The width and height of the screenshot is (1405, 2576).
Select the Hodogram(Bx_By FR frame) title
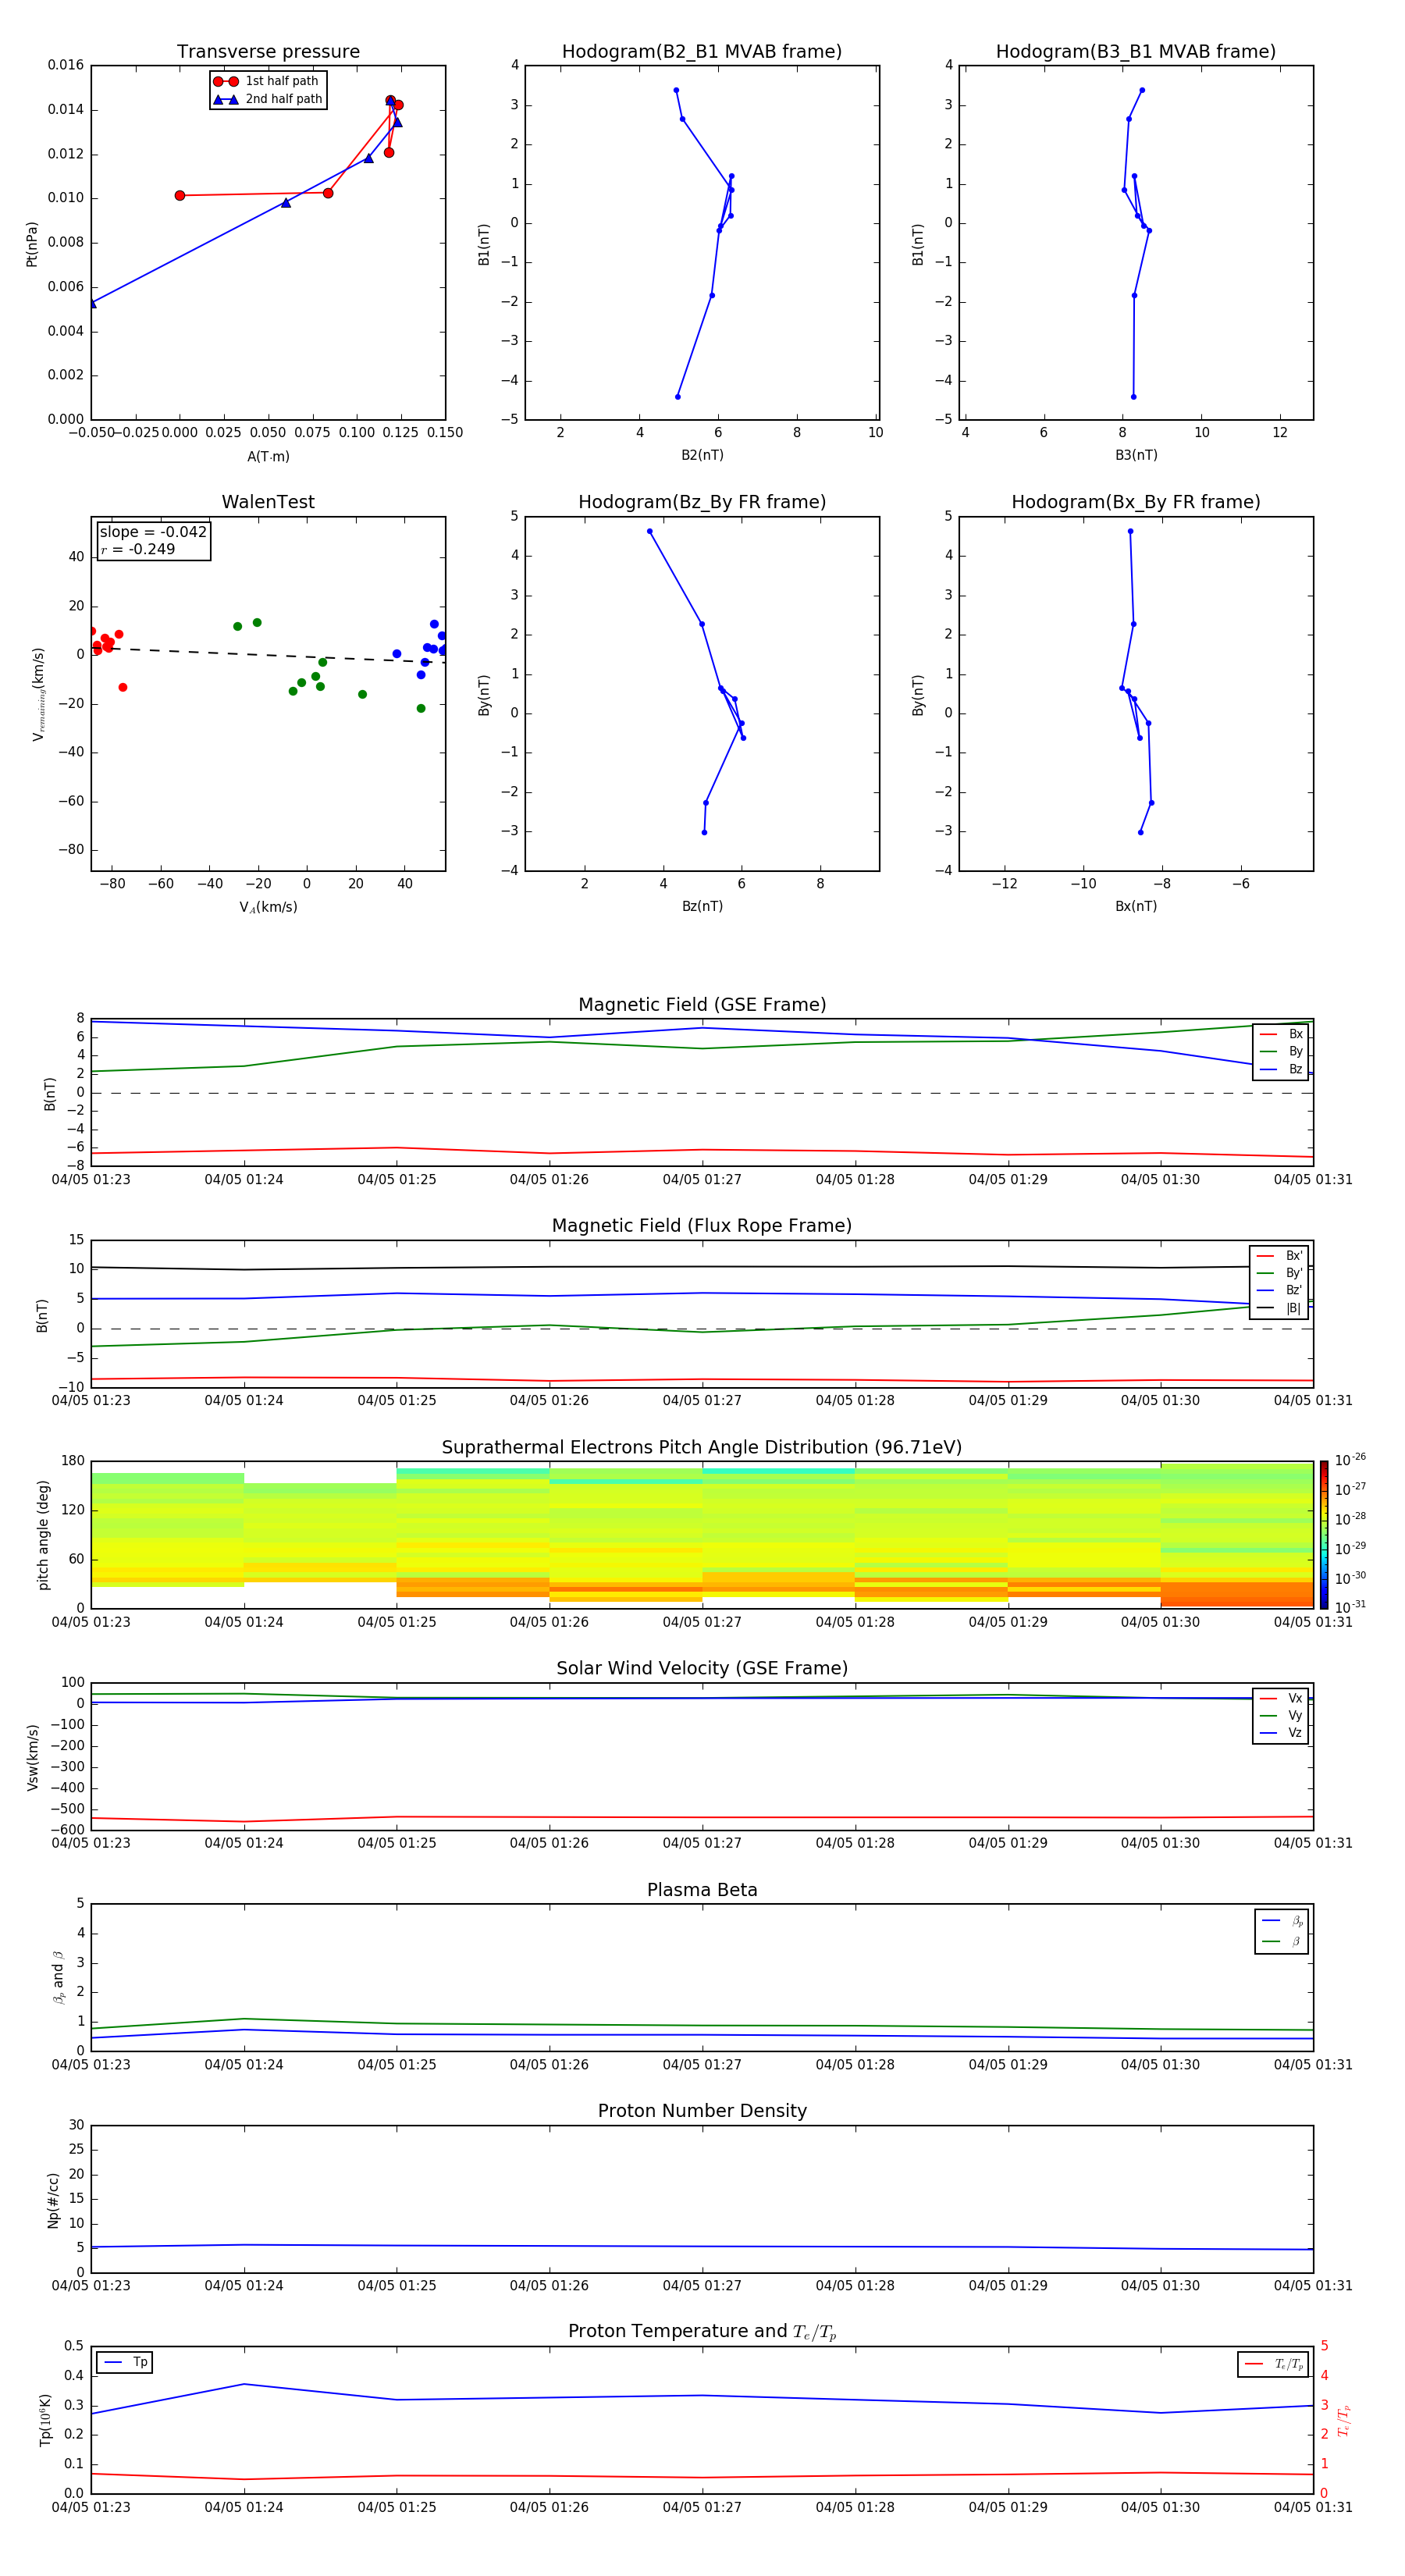coord(1135,502)
